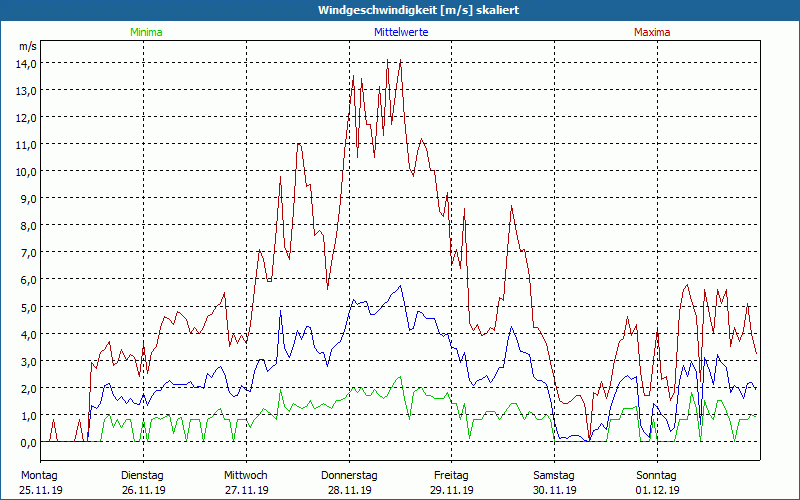Click the 'Freitag' day label
Screen dimensions: 800x500
coord(451,476)
